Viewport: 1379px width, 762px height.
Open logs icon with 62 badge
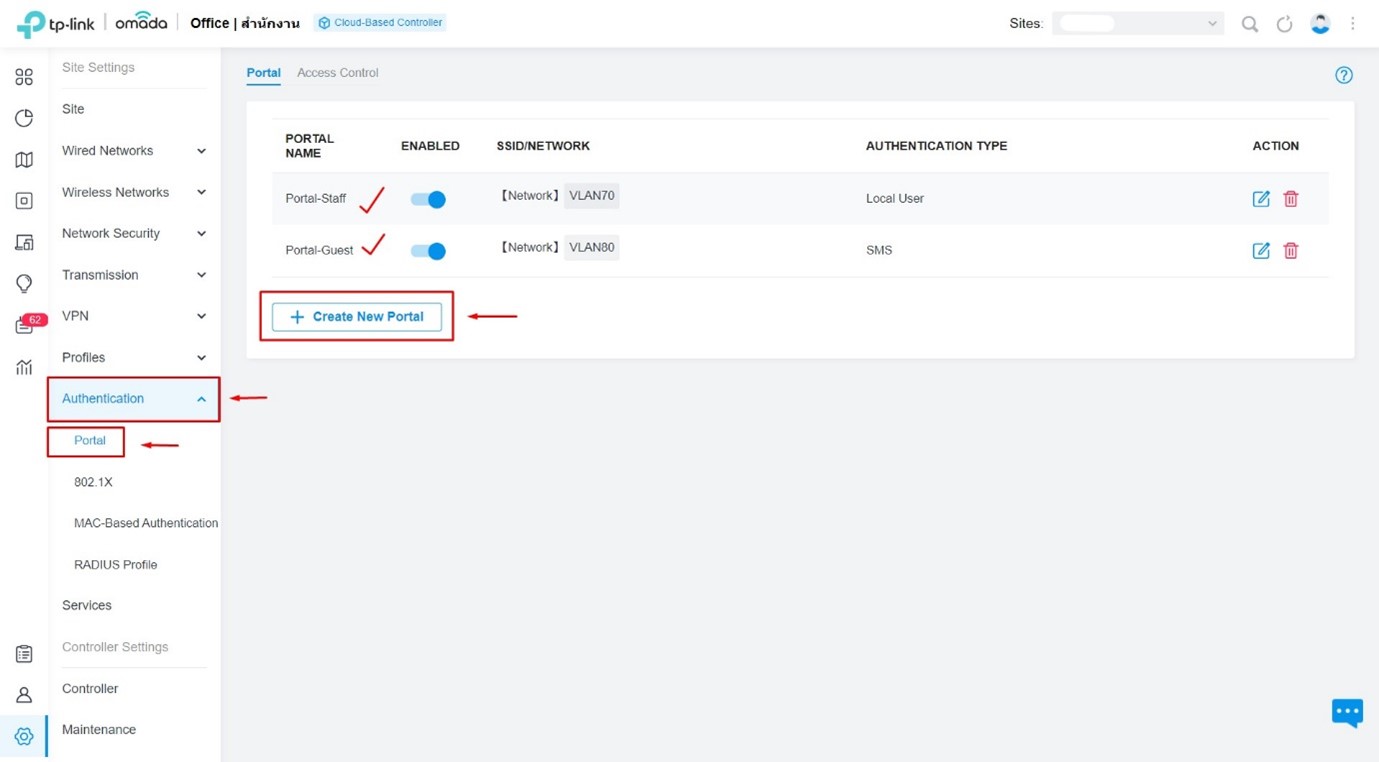click(x=24, y=326)
